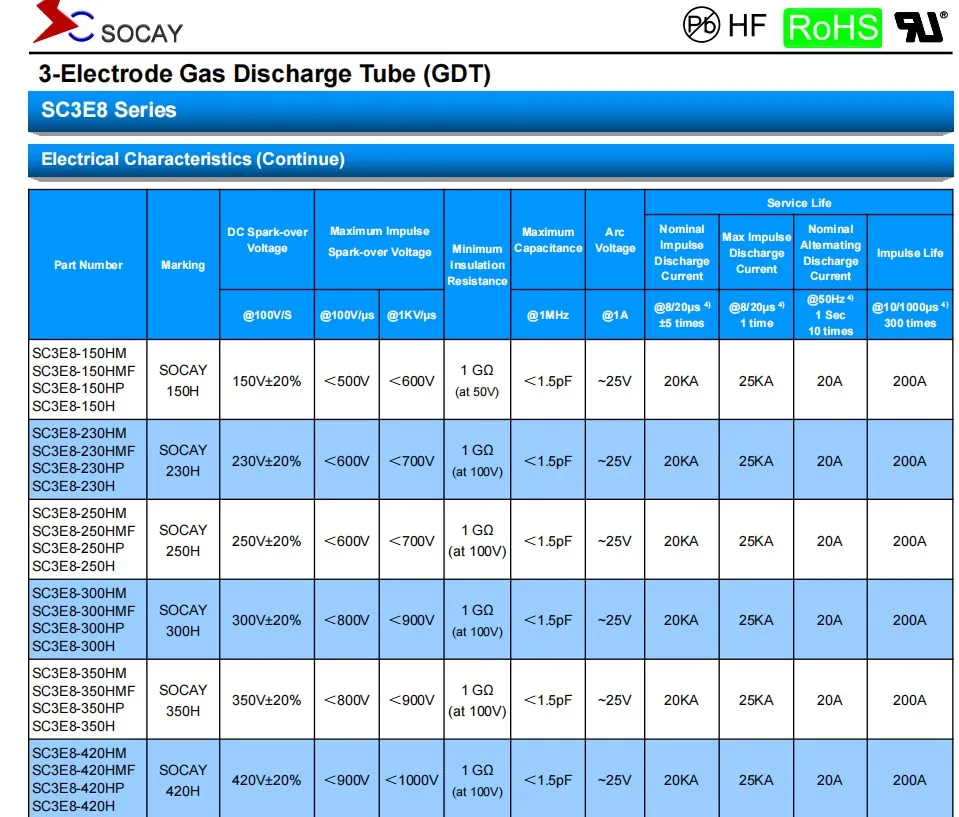Click the Arc Voltage header
The width and height of the screenshot is (959, 817).
tap(615, 240)
